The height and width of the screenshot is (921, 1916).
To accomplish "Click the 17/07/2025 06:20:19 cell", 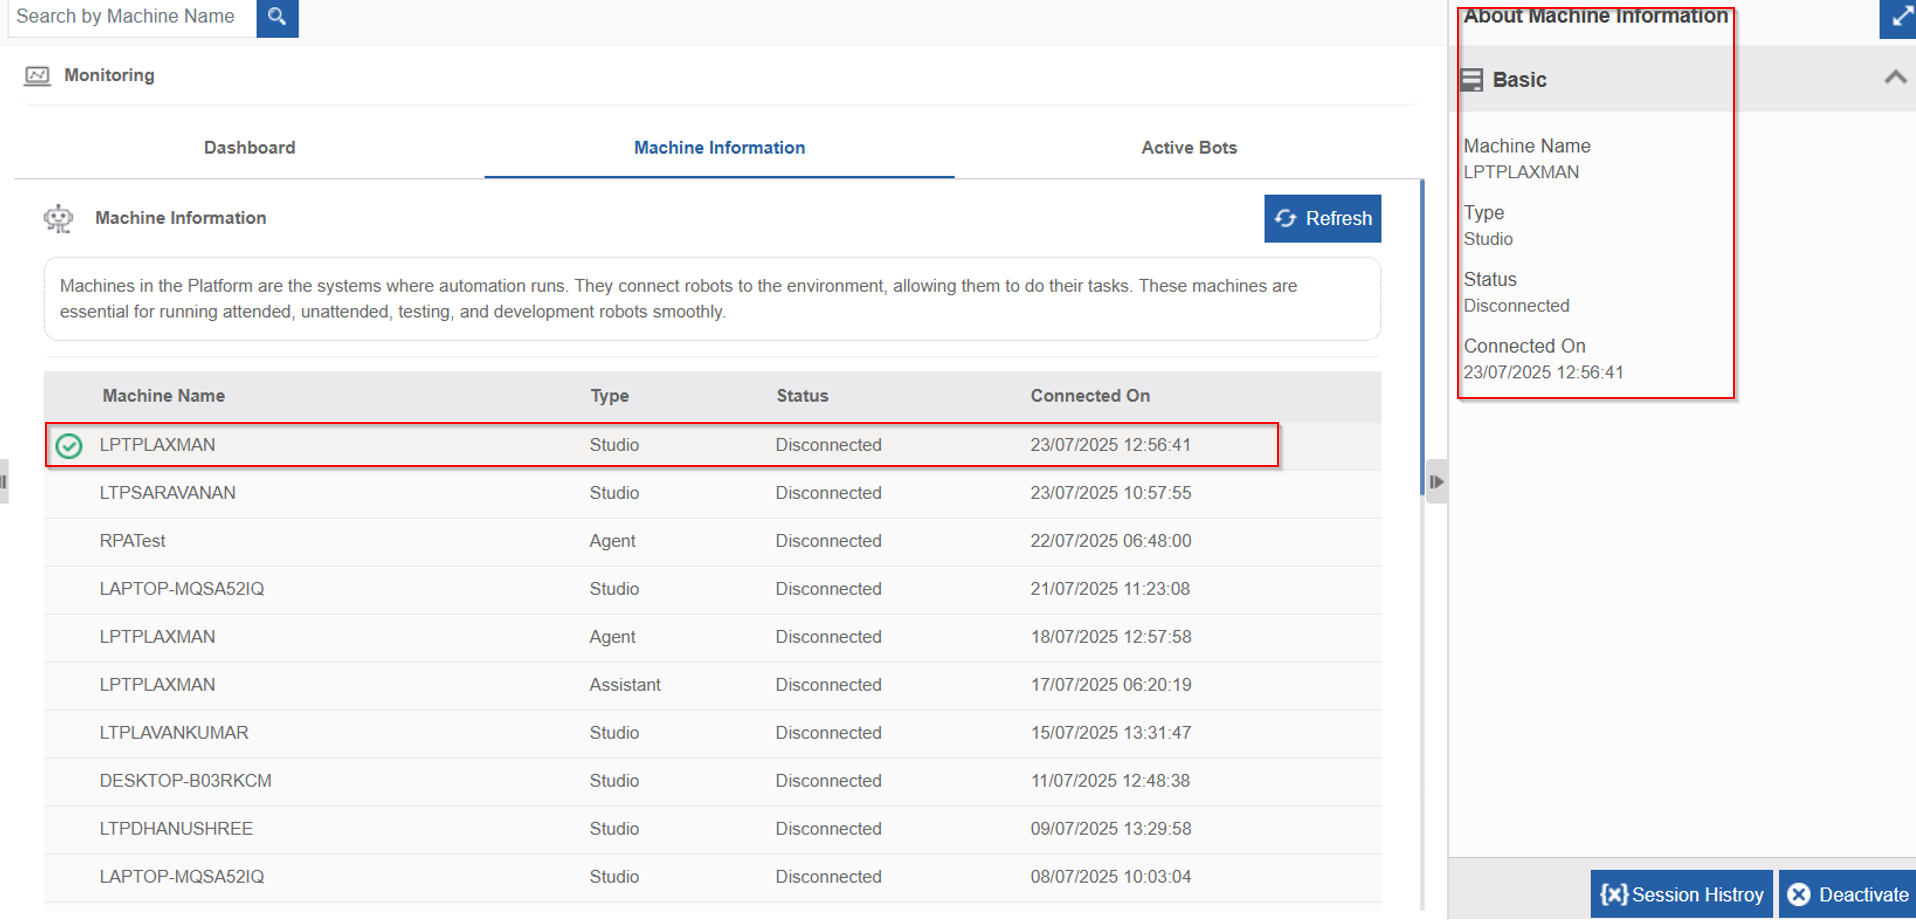I will 1111,685.
